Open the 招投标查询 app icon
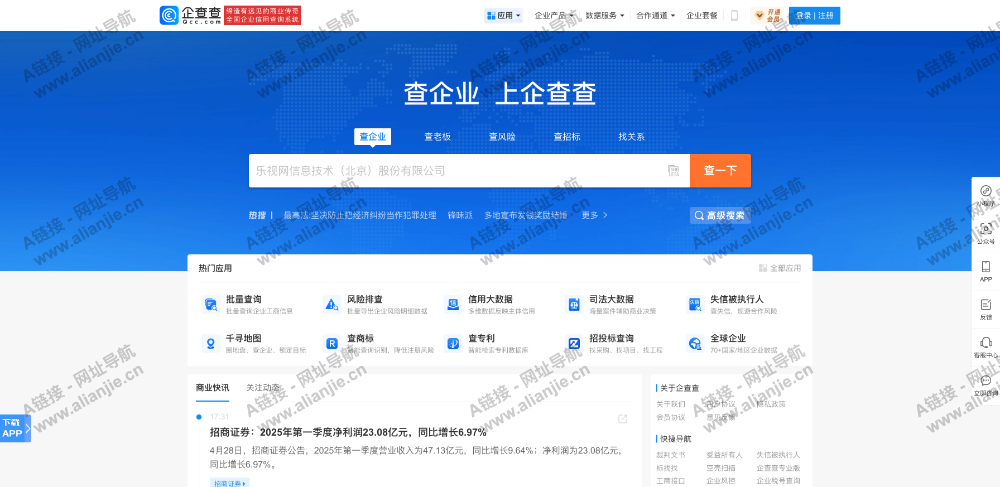This screenshot has height=487, width=1000. coord(574,344)
